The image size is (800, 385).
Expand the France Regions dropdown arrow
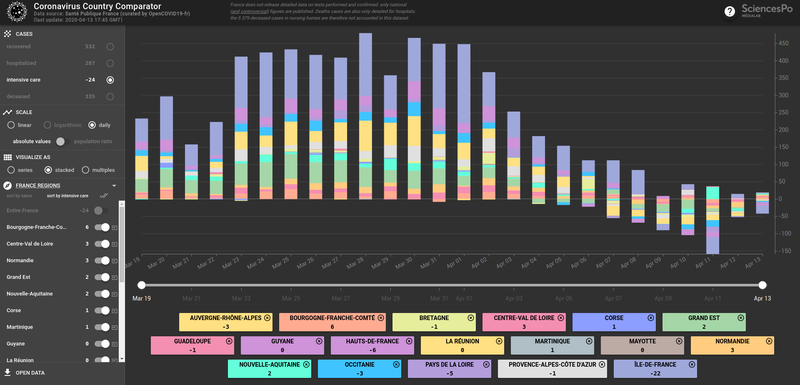tap(114, 186)
